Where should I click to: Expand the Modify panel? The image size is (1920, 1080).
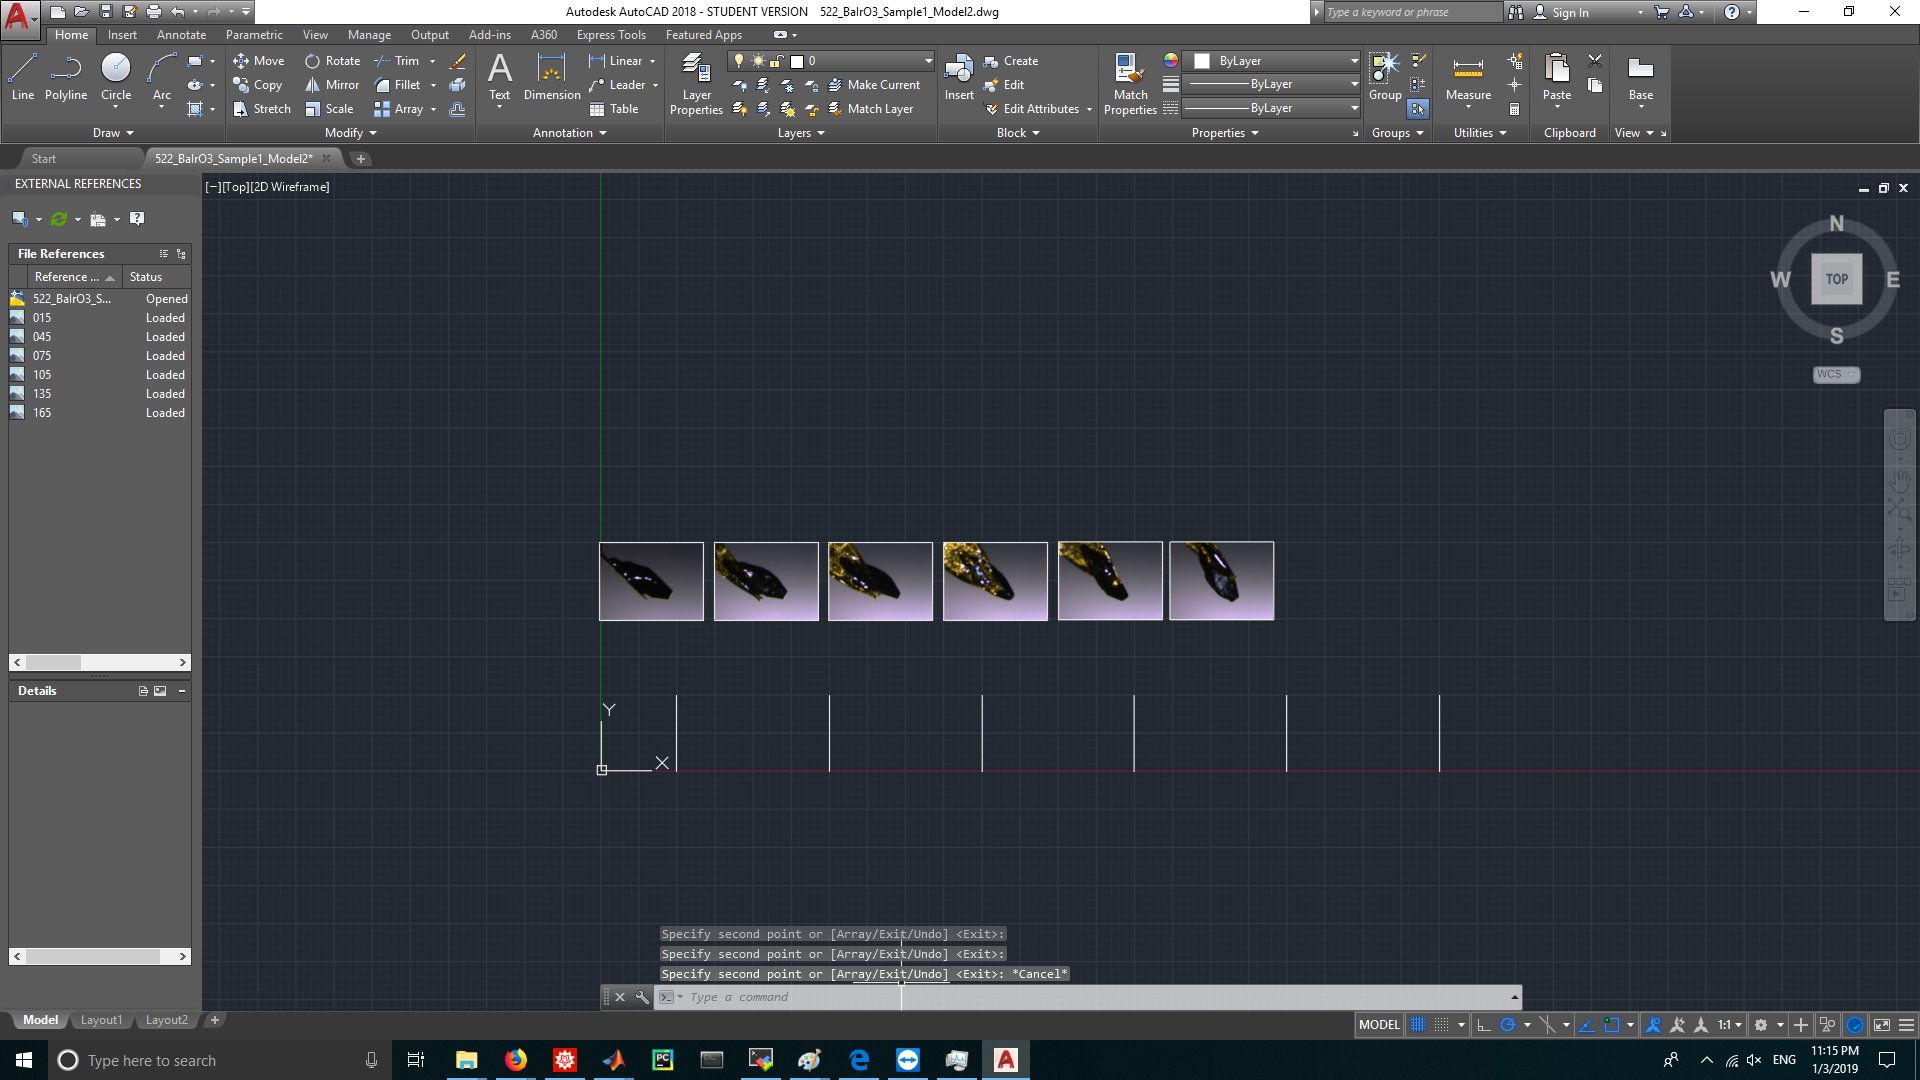(x=351, y=133)
